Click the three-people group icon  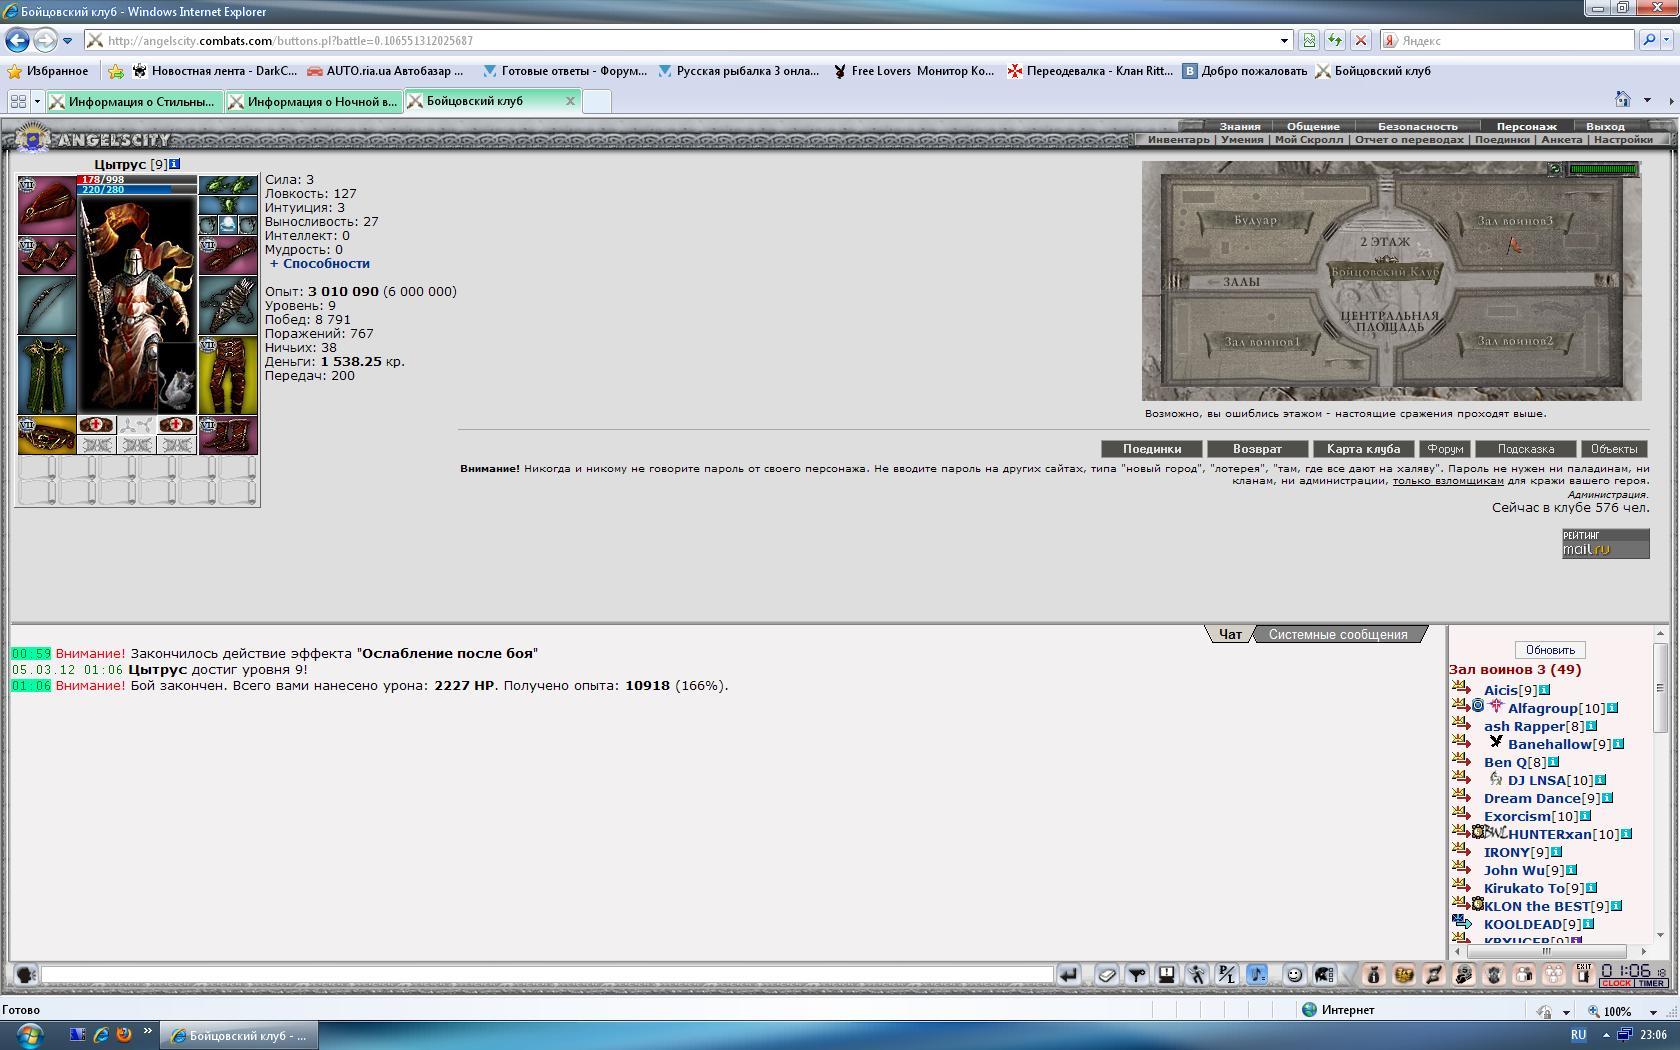1554,974
